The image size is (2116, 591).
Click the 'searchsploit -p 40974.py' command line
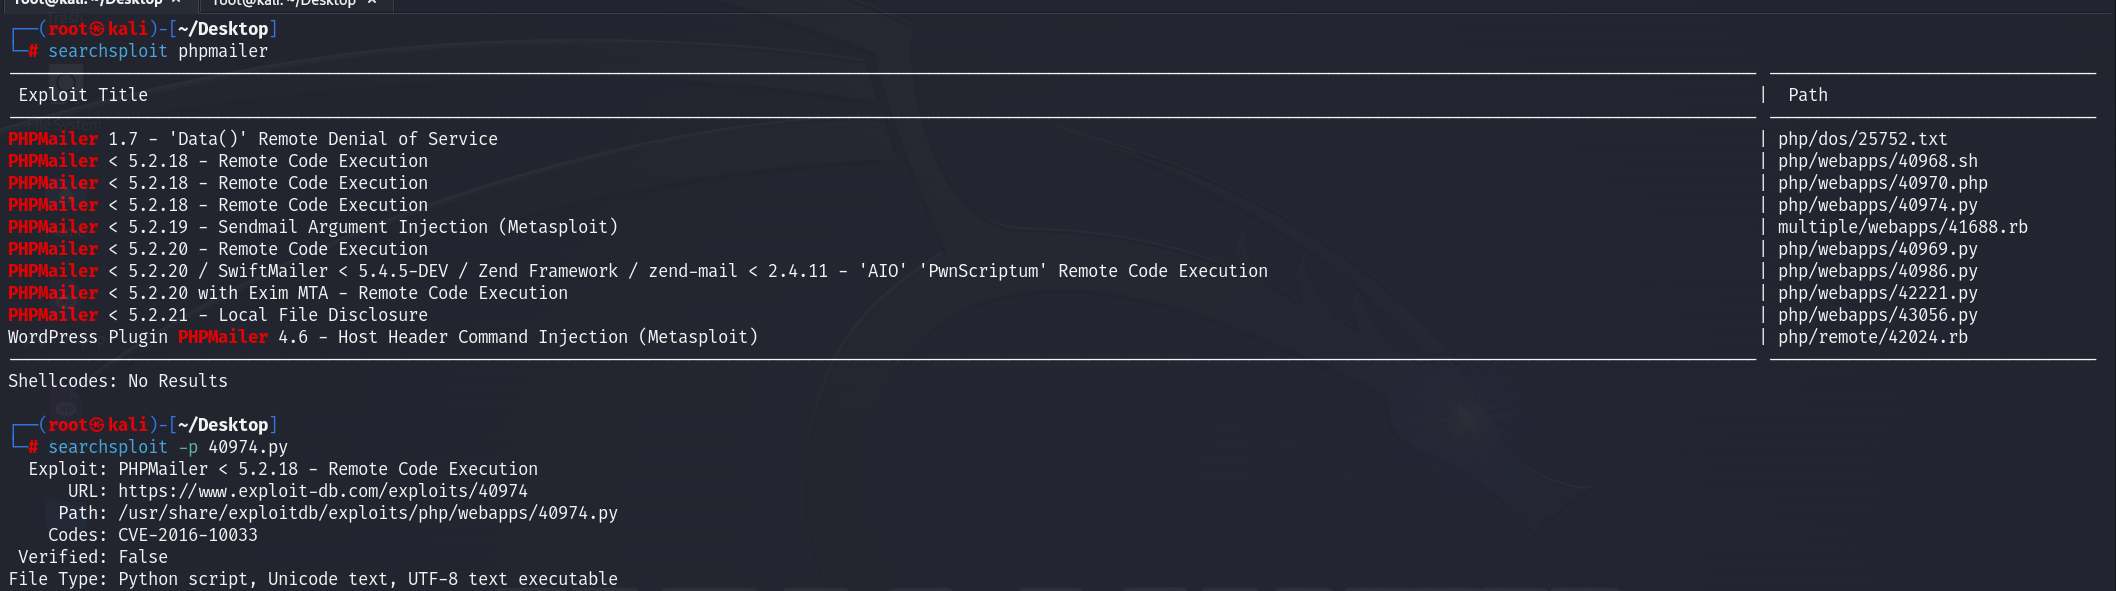coord(168,447)
